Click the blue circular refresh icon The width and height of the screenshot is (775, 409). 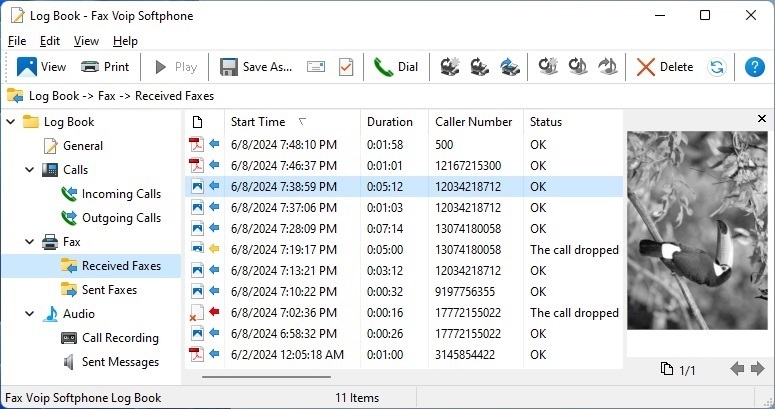[x=717, y=67]
